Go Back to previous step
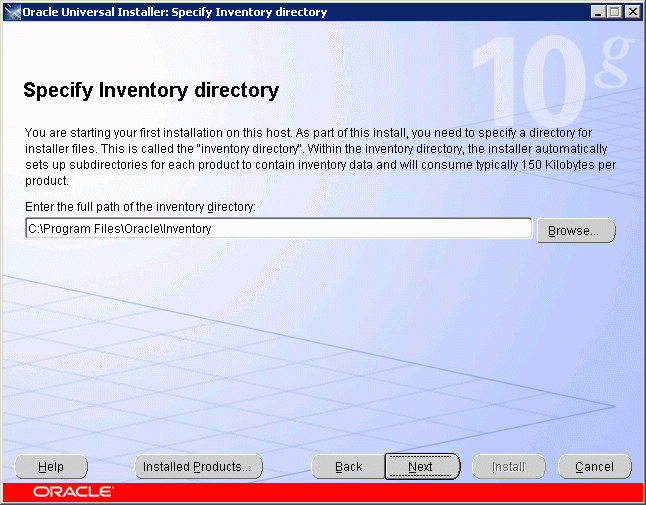 coord(349,467)
